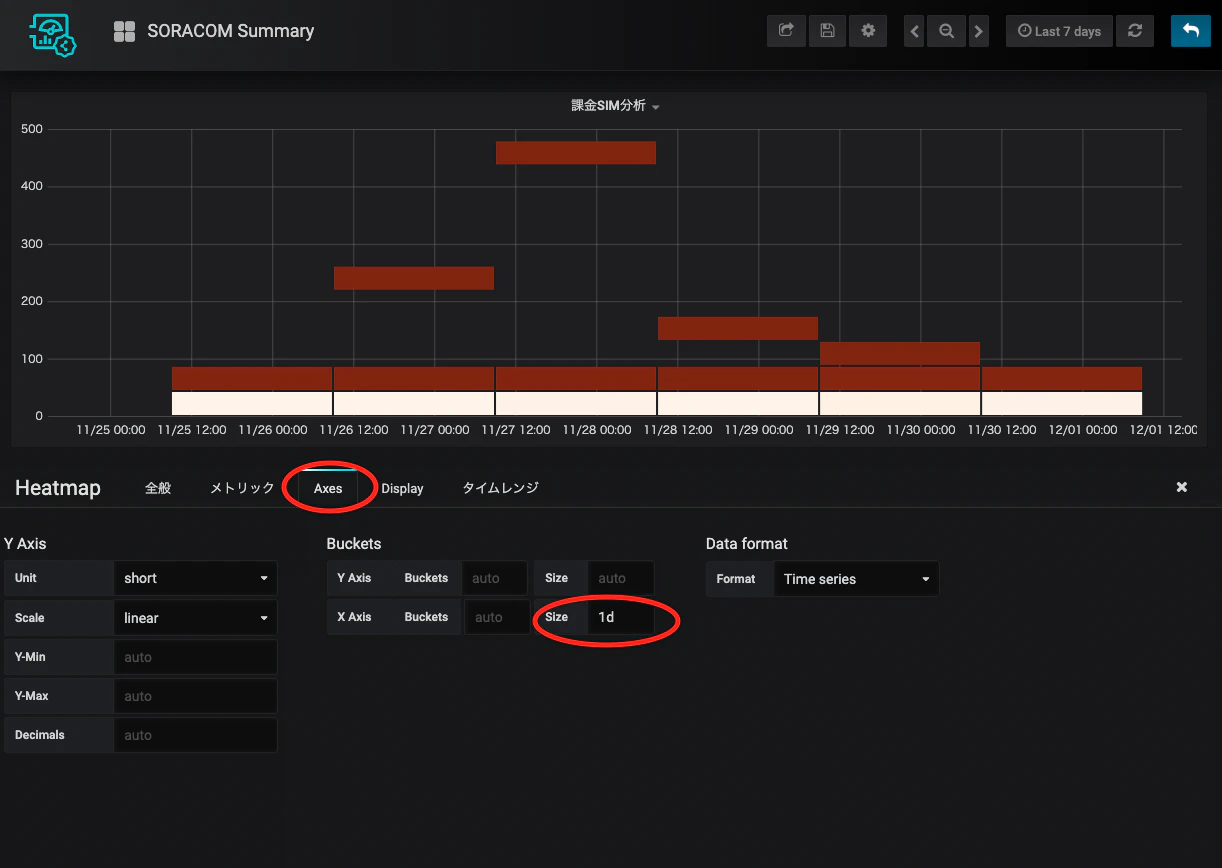Focus the X Axis Buckets input

click(x=497, y=617)
